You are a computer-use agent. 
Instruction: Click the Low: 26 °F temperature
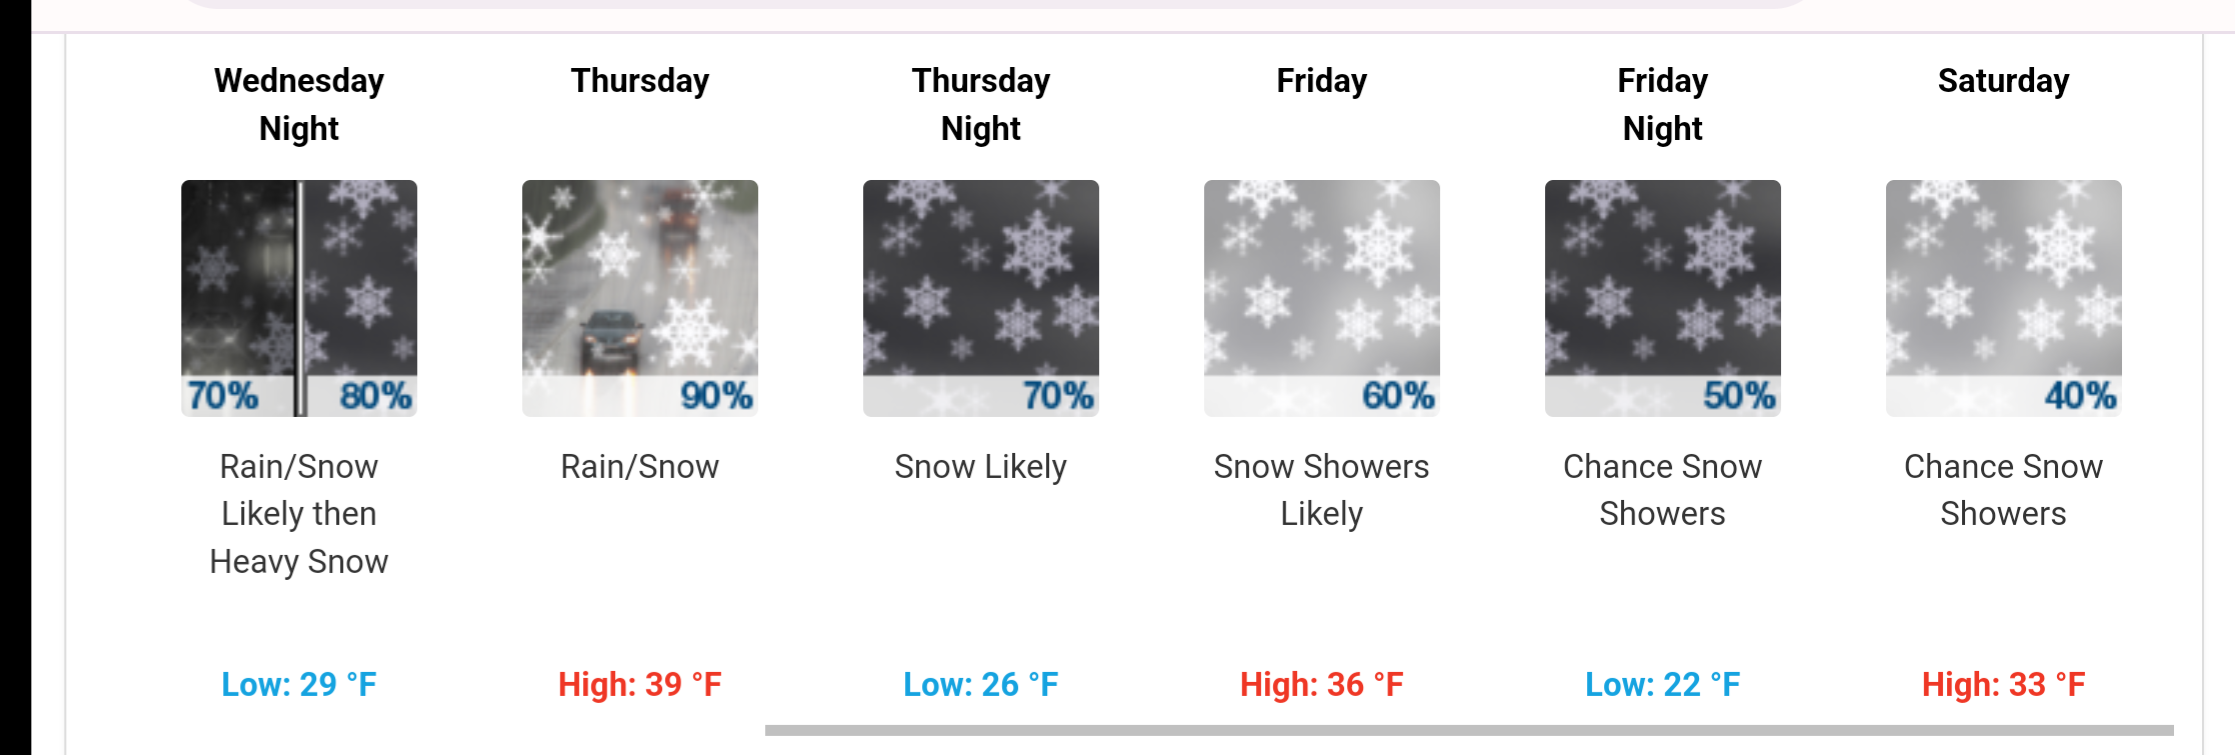click(981, 684)
